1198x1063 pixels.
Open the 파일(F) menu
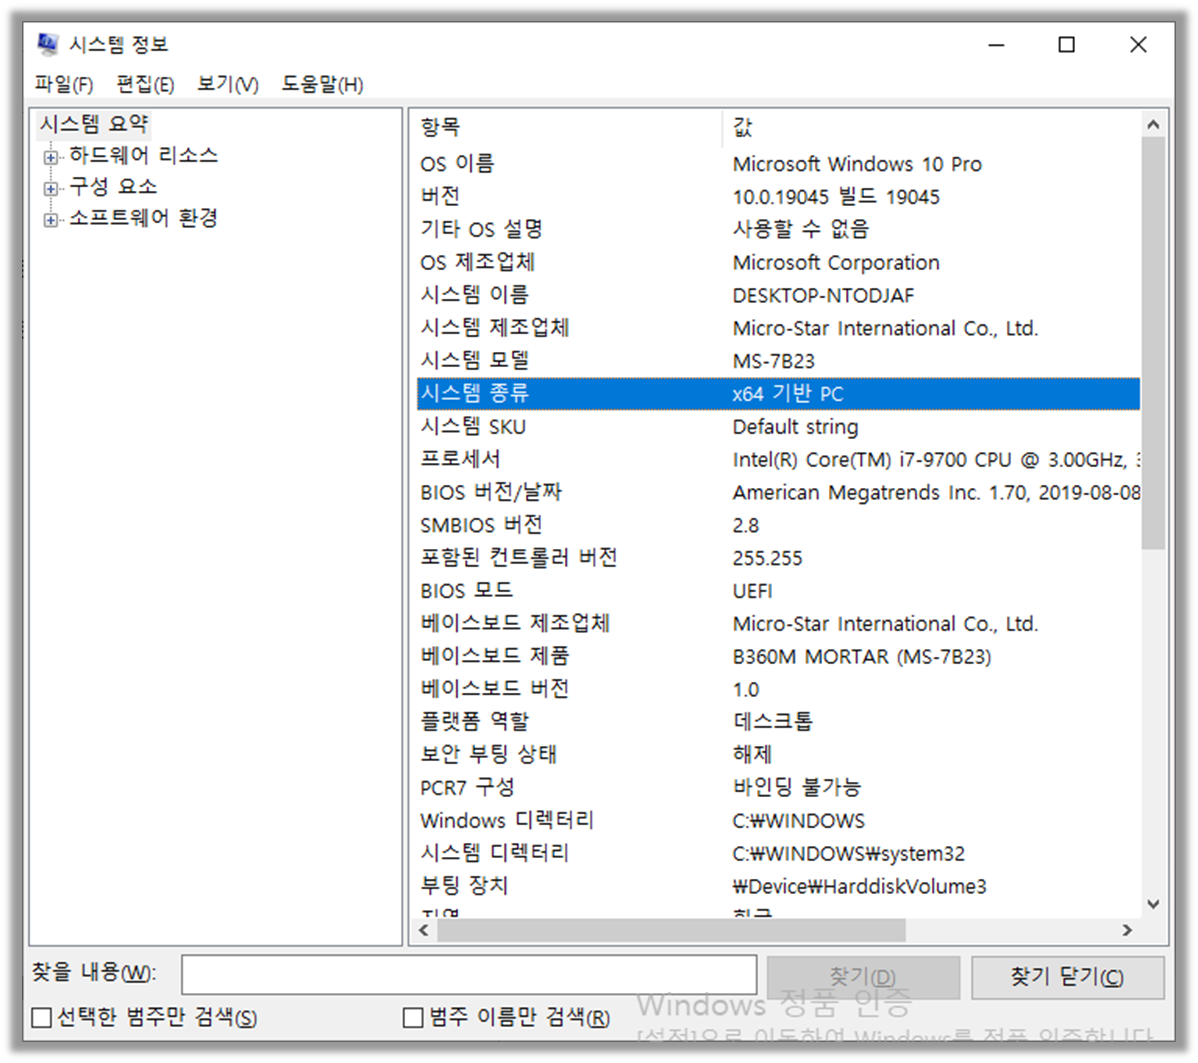click(x=64, y=84)
